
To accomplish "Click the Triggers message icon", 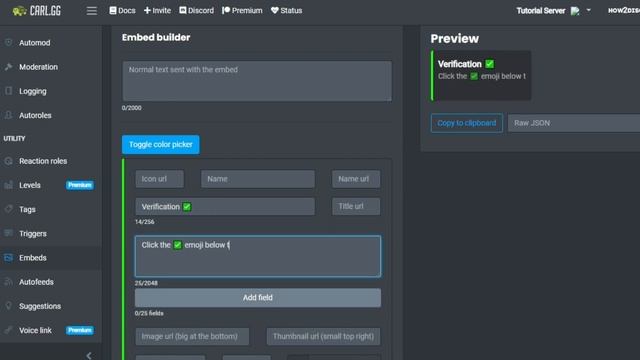I will (x=9, y=233).
